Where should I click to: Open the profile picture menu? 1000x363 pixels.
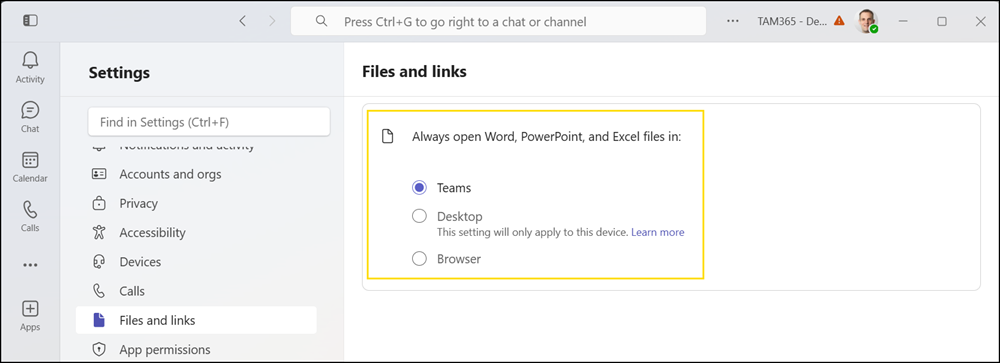[x=866, y=21]
